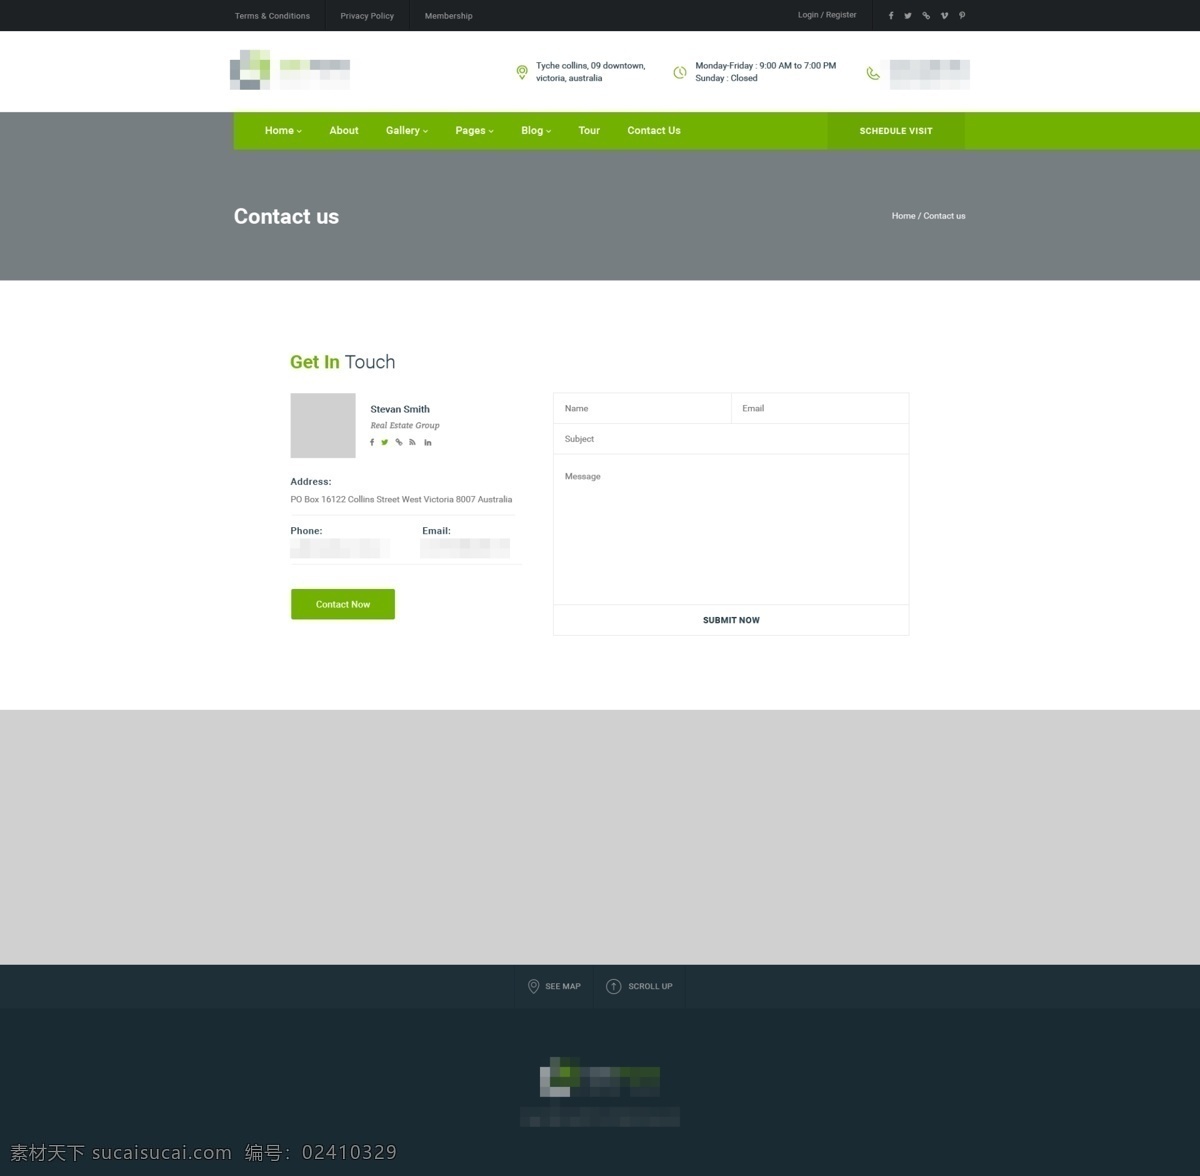Open the Vimeo icon in the top bar
The width and height of the screenshot is (1200, 1176).
click(x=944, y=16)
